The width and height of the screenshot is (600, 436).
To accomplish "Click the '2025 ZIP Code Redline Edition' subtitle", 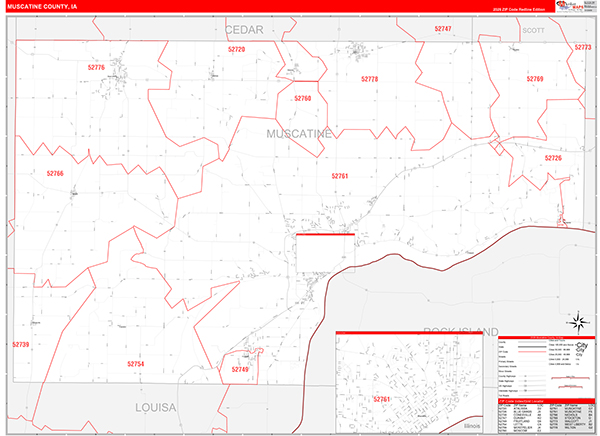I will point(518,10).
